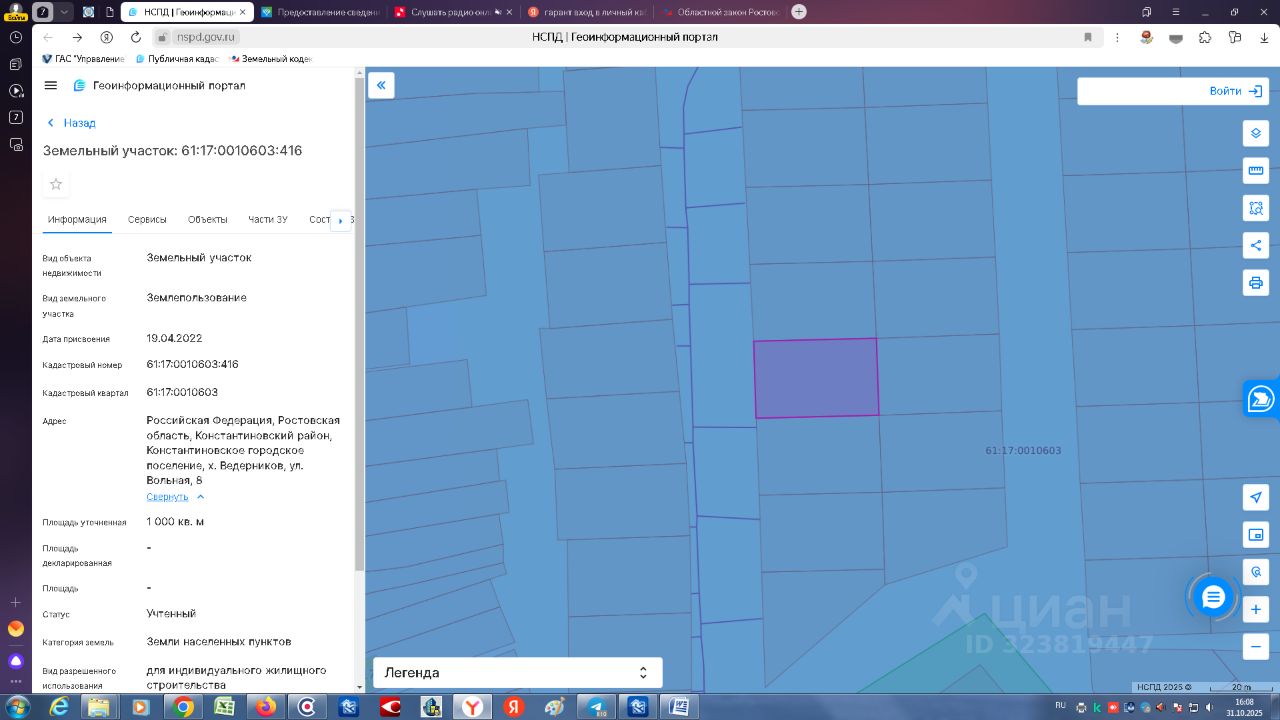Open Google Chrome from the taskbar

183,707
